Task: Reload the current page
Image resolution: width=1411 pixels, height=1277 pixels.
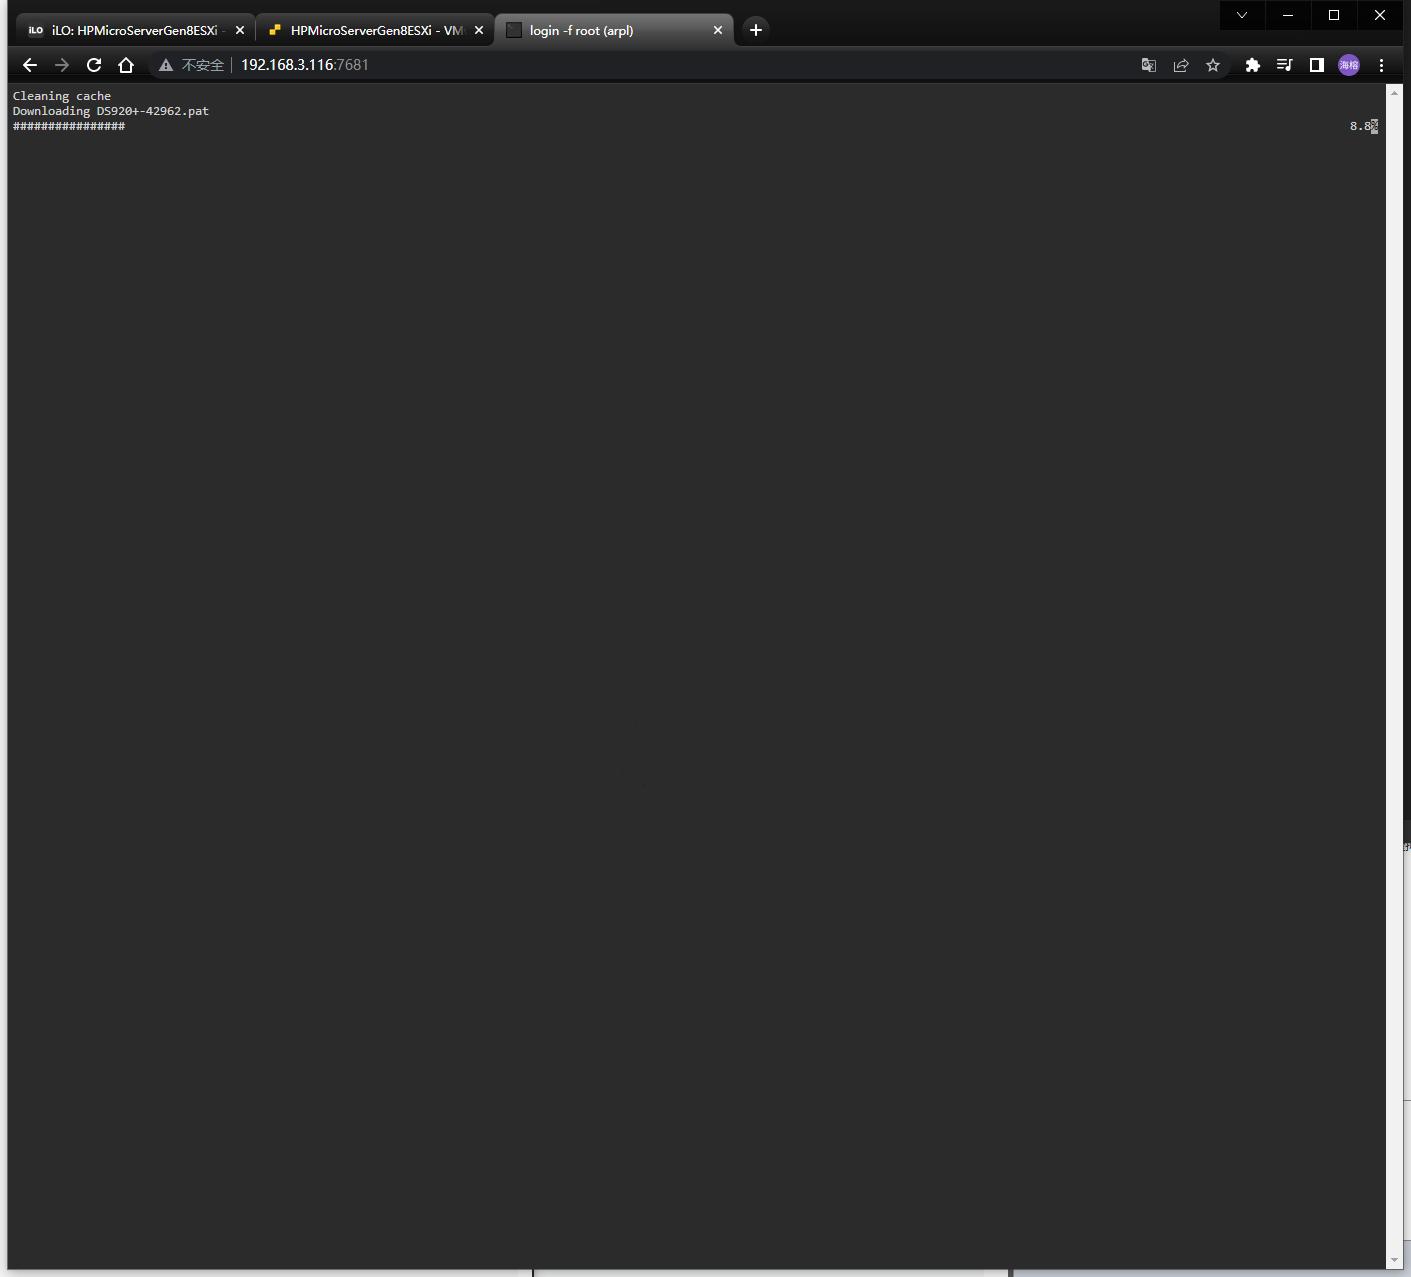Action: click(94, 65)
